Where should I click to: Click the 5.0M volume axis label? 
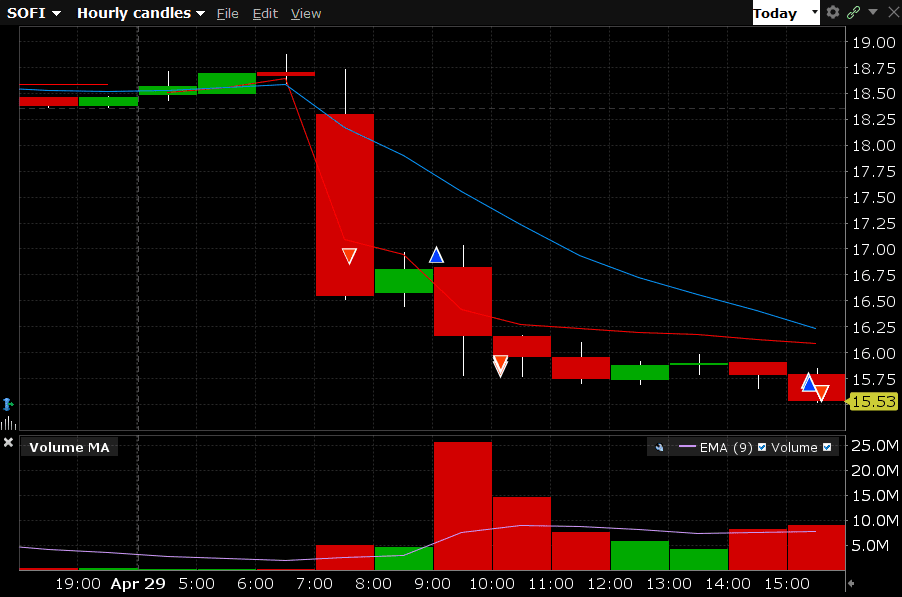[870, 546]
